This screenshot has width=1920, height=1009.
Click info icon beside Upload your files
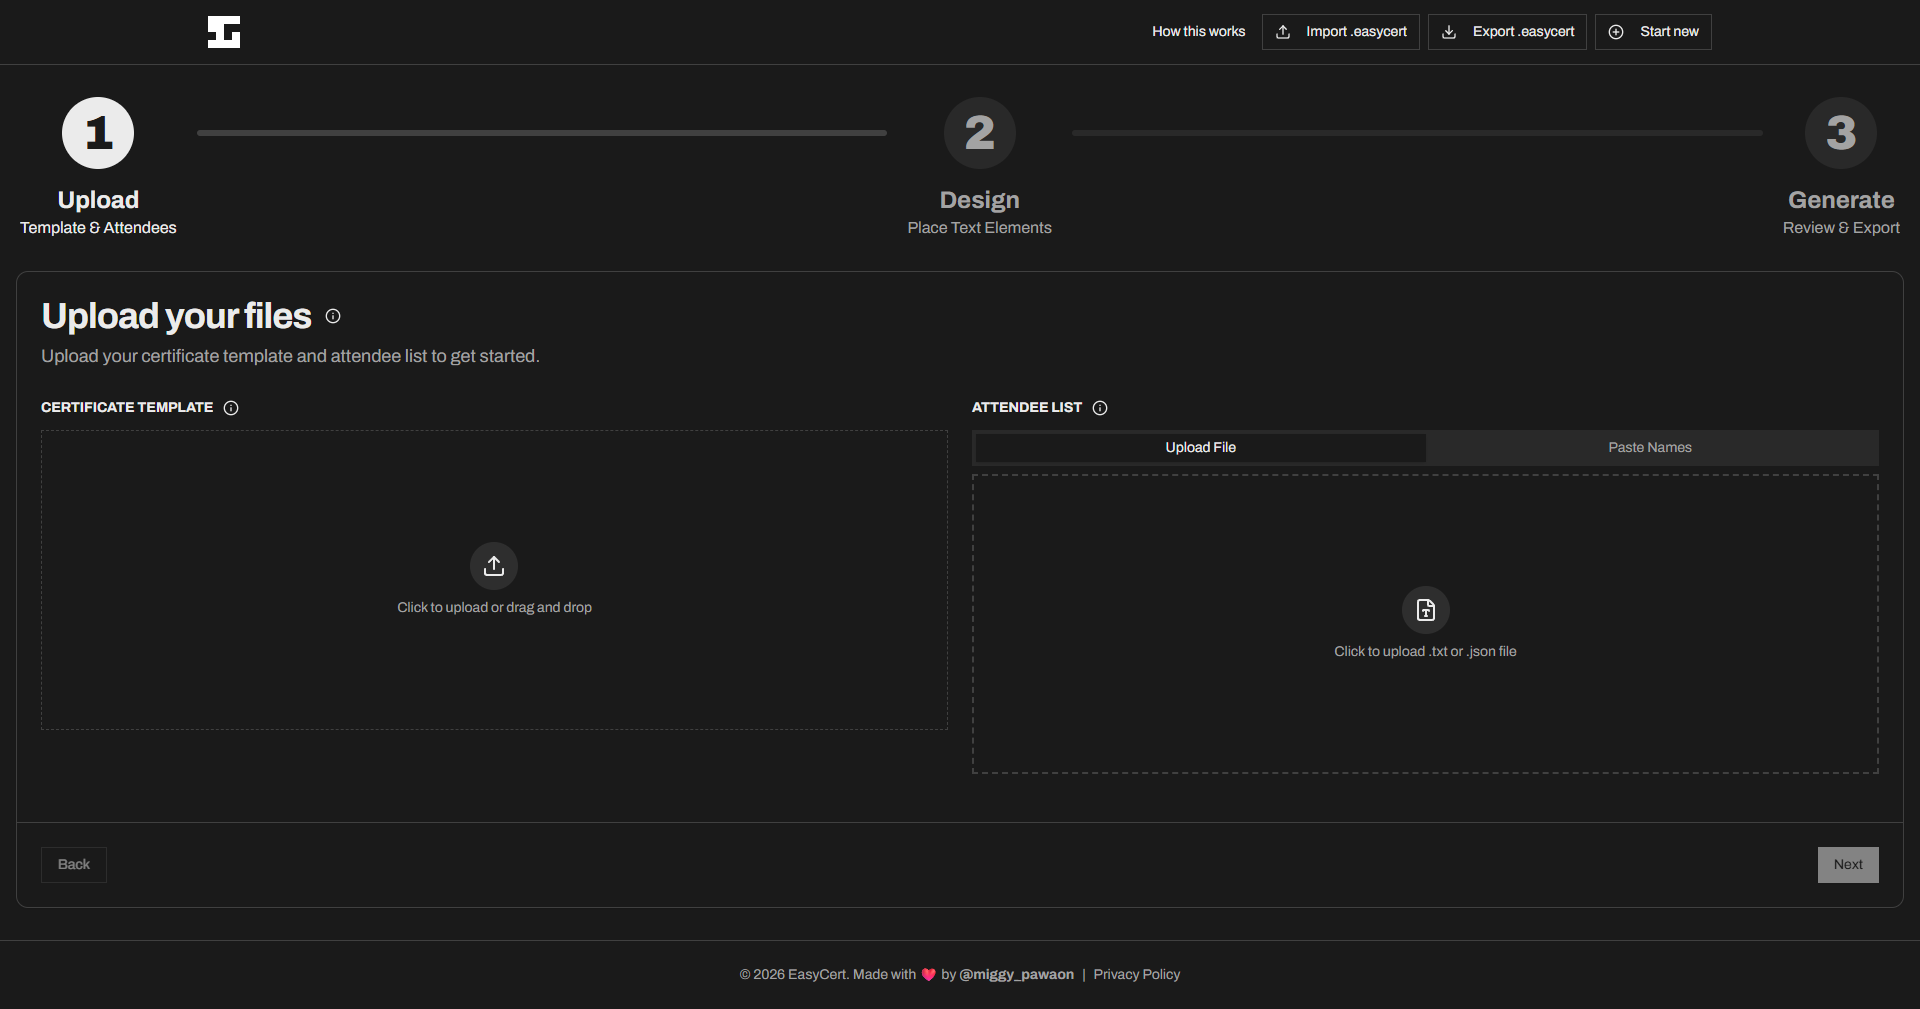[333, 316]
